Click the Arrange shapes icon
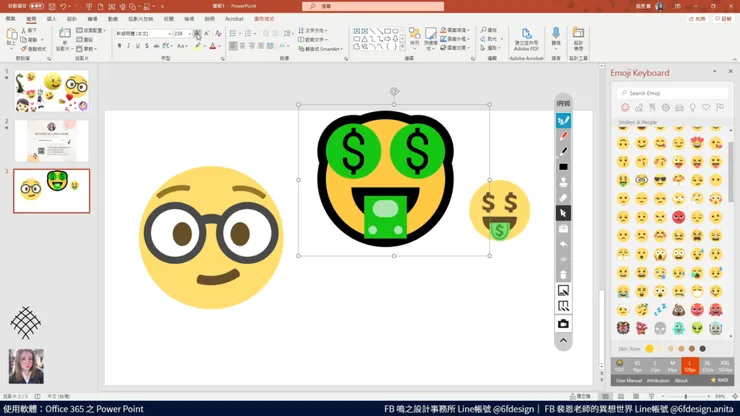This screenshot has height=416, width=740. pos(414,34)
